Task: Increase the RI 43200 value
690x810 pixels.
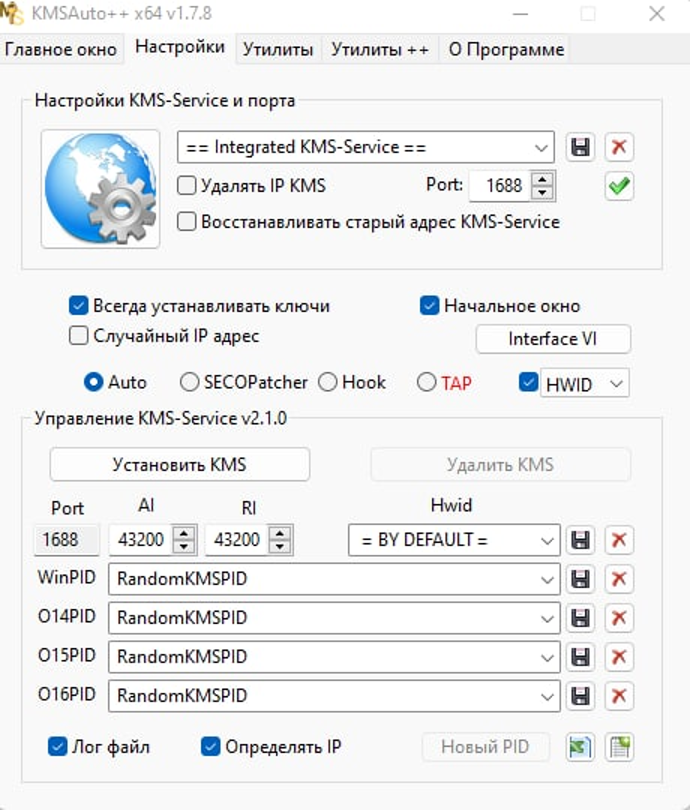Action: (280, 533)
